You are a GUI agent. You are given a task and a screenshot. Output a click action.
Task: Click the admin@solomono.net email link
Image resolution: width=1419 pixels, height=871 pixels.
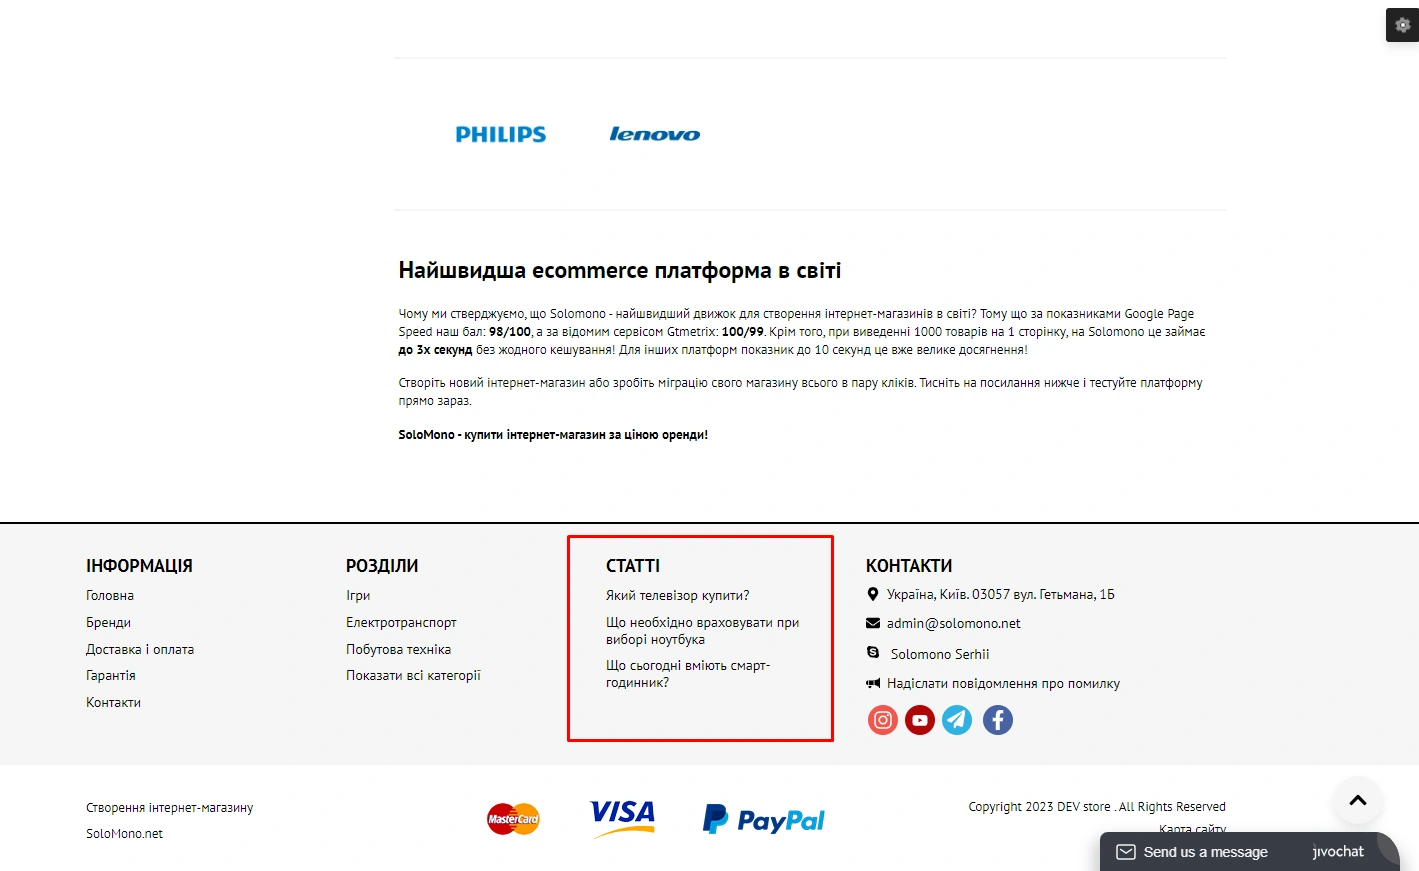[953, 623]
